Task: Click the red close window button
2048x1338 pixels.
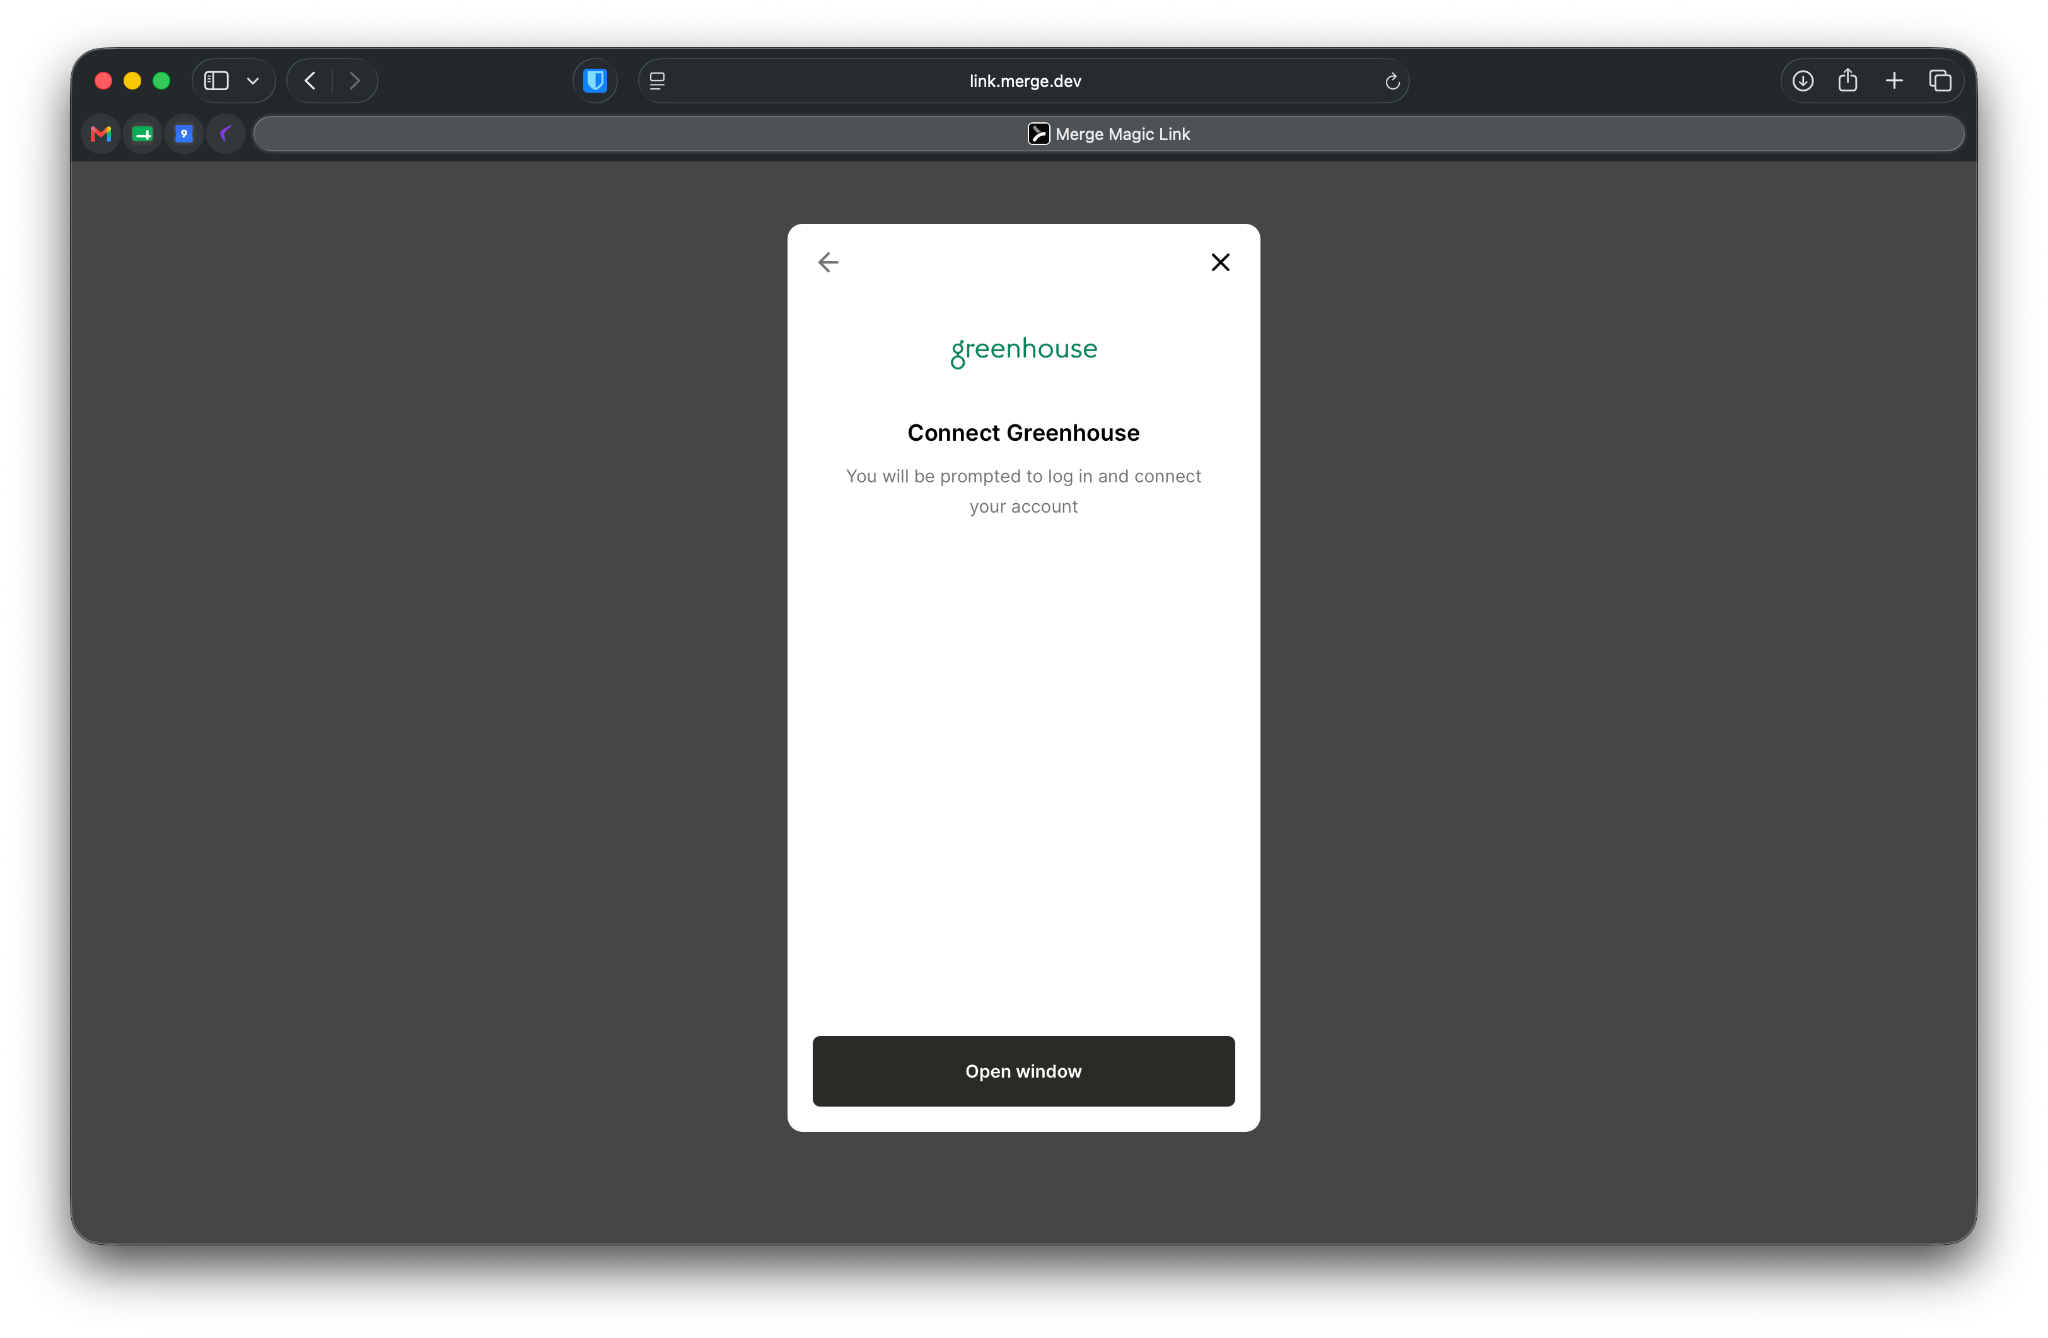Action: coord(103,81)
